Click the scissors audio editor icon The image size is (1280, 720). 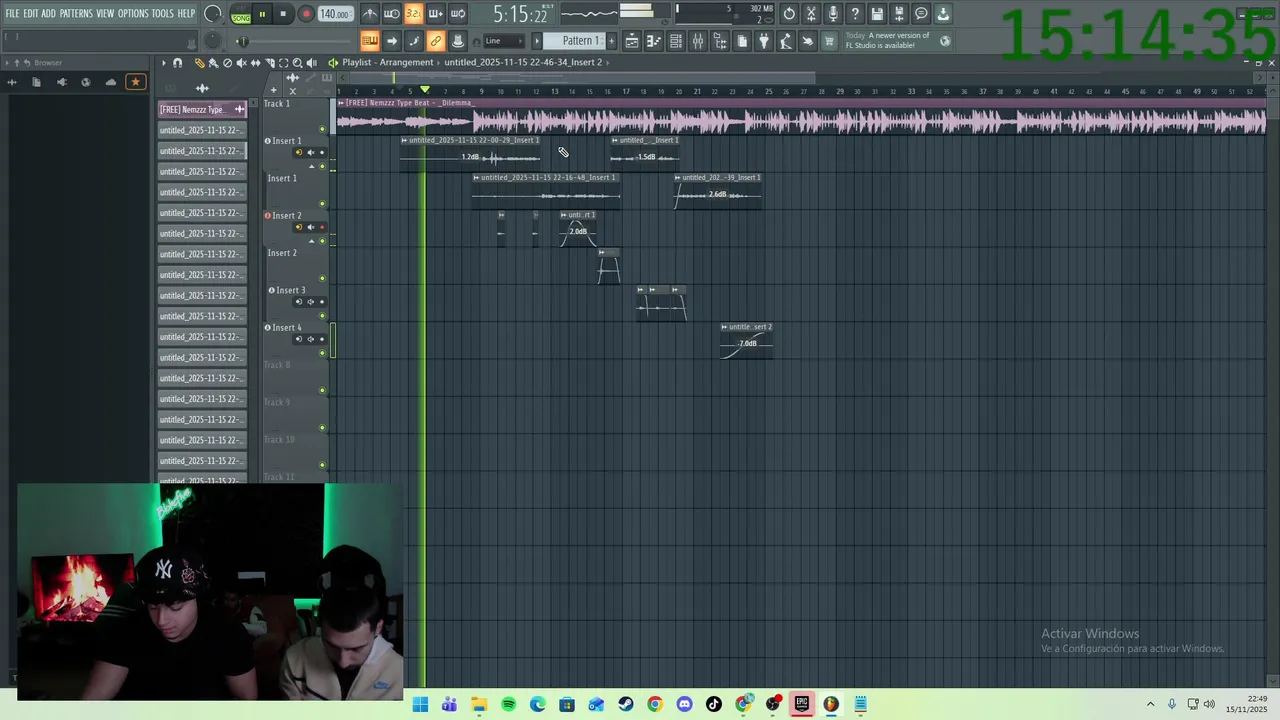[810, 14]
